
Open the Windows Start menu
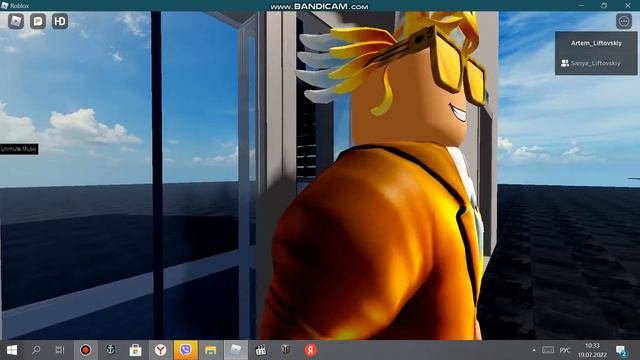(x=12, y=350)
